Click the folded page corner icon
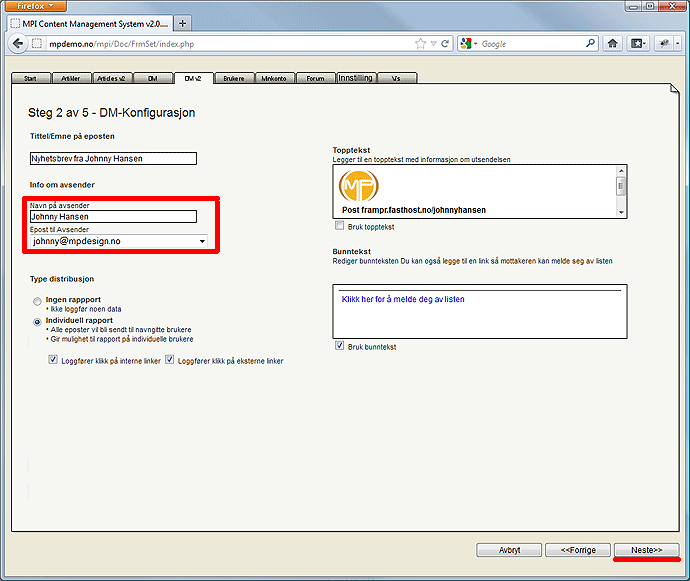The height and width of the screenshot is (581, 690). coord(674,89)
